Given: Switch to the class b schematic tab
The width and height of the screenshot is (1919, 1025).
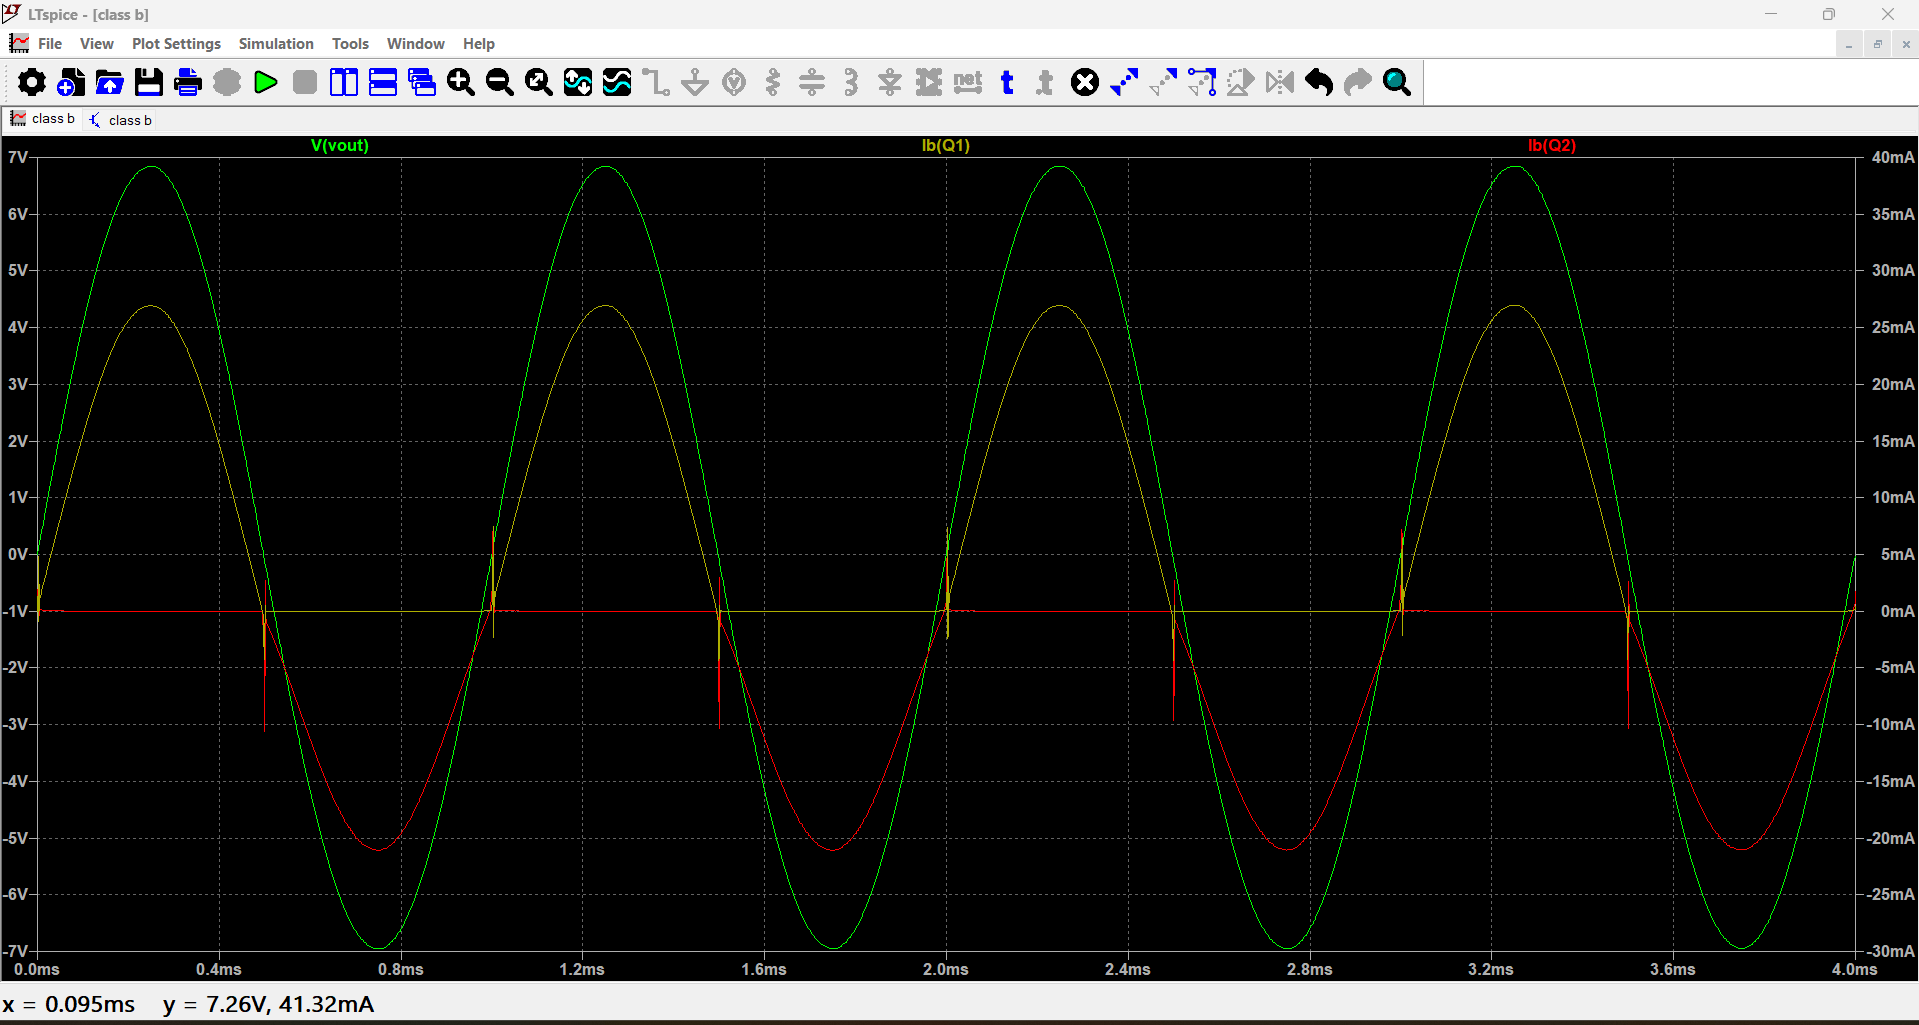Looking at the screenshot, I should point(121,120).
